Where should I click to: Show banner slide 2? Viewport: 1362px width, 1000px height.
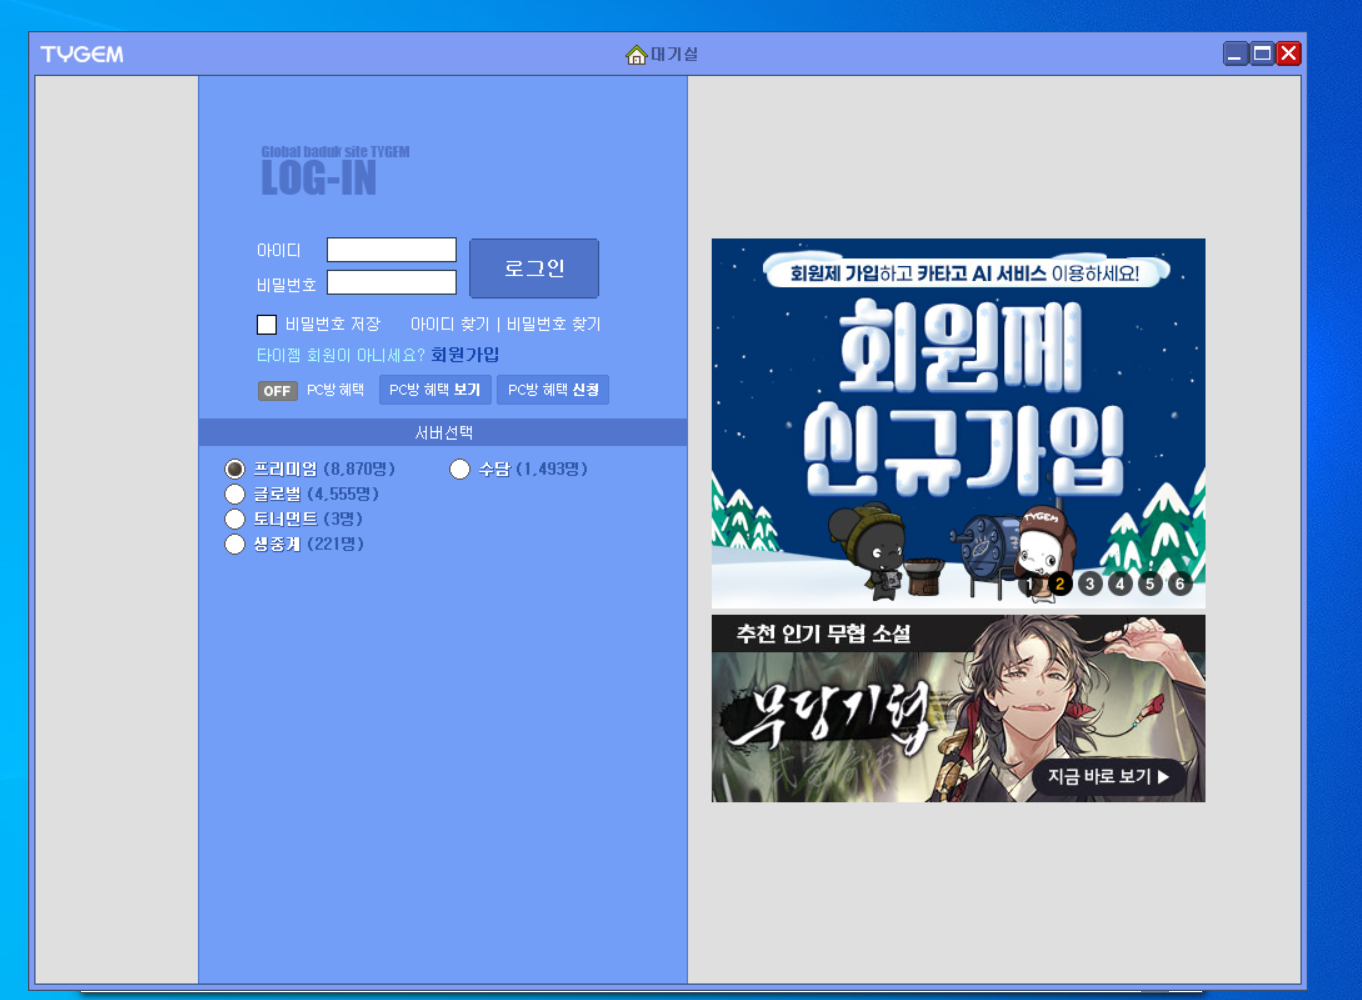click(x=1060, y=584)
